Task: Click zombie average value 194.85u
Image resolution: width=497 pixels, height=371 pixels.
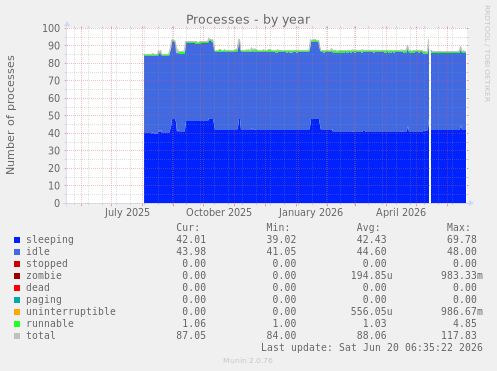Action: click(x=371, y=276)
